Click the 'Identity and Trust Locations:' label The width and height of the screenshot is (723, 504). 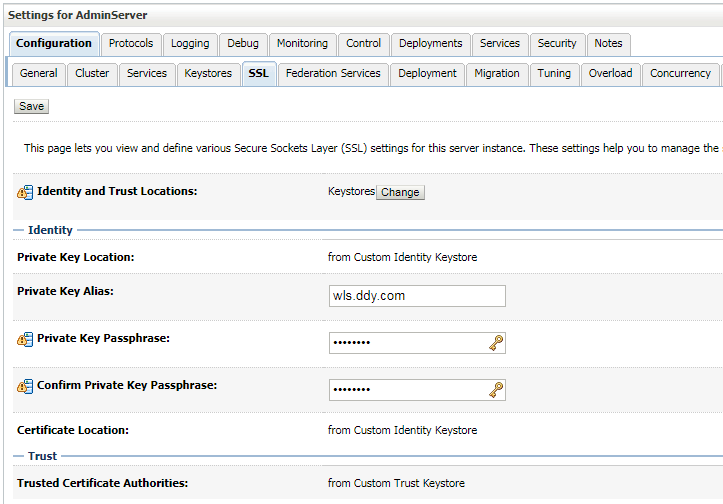pyautogui.click(x=117, y=191)
